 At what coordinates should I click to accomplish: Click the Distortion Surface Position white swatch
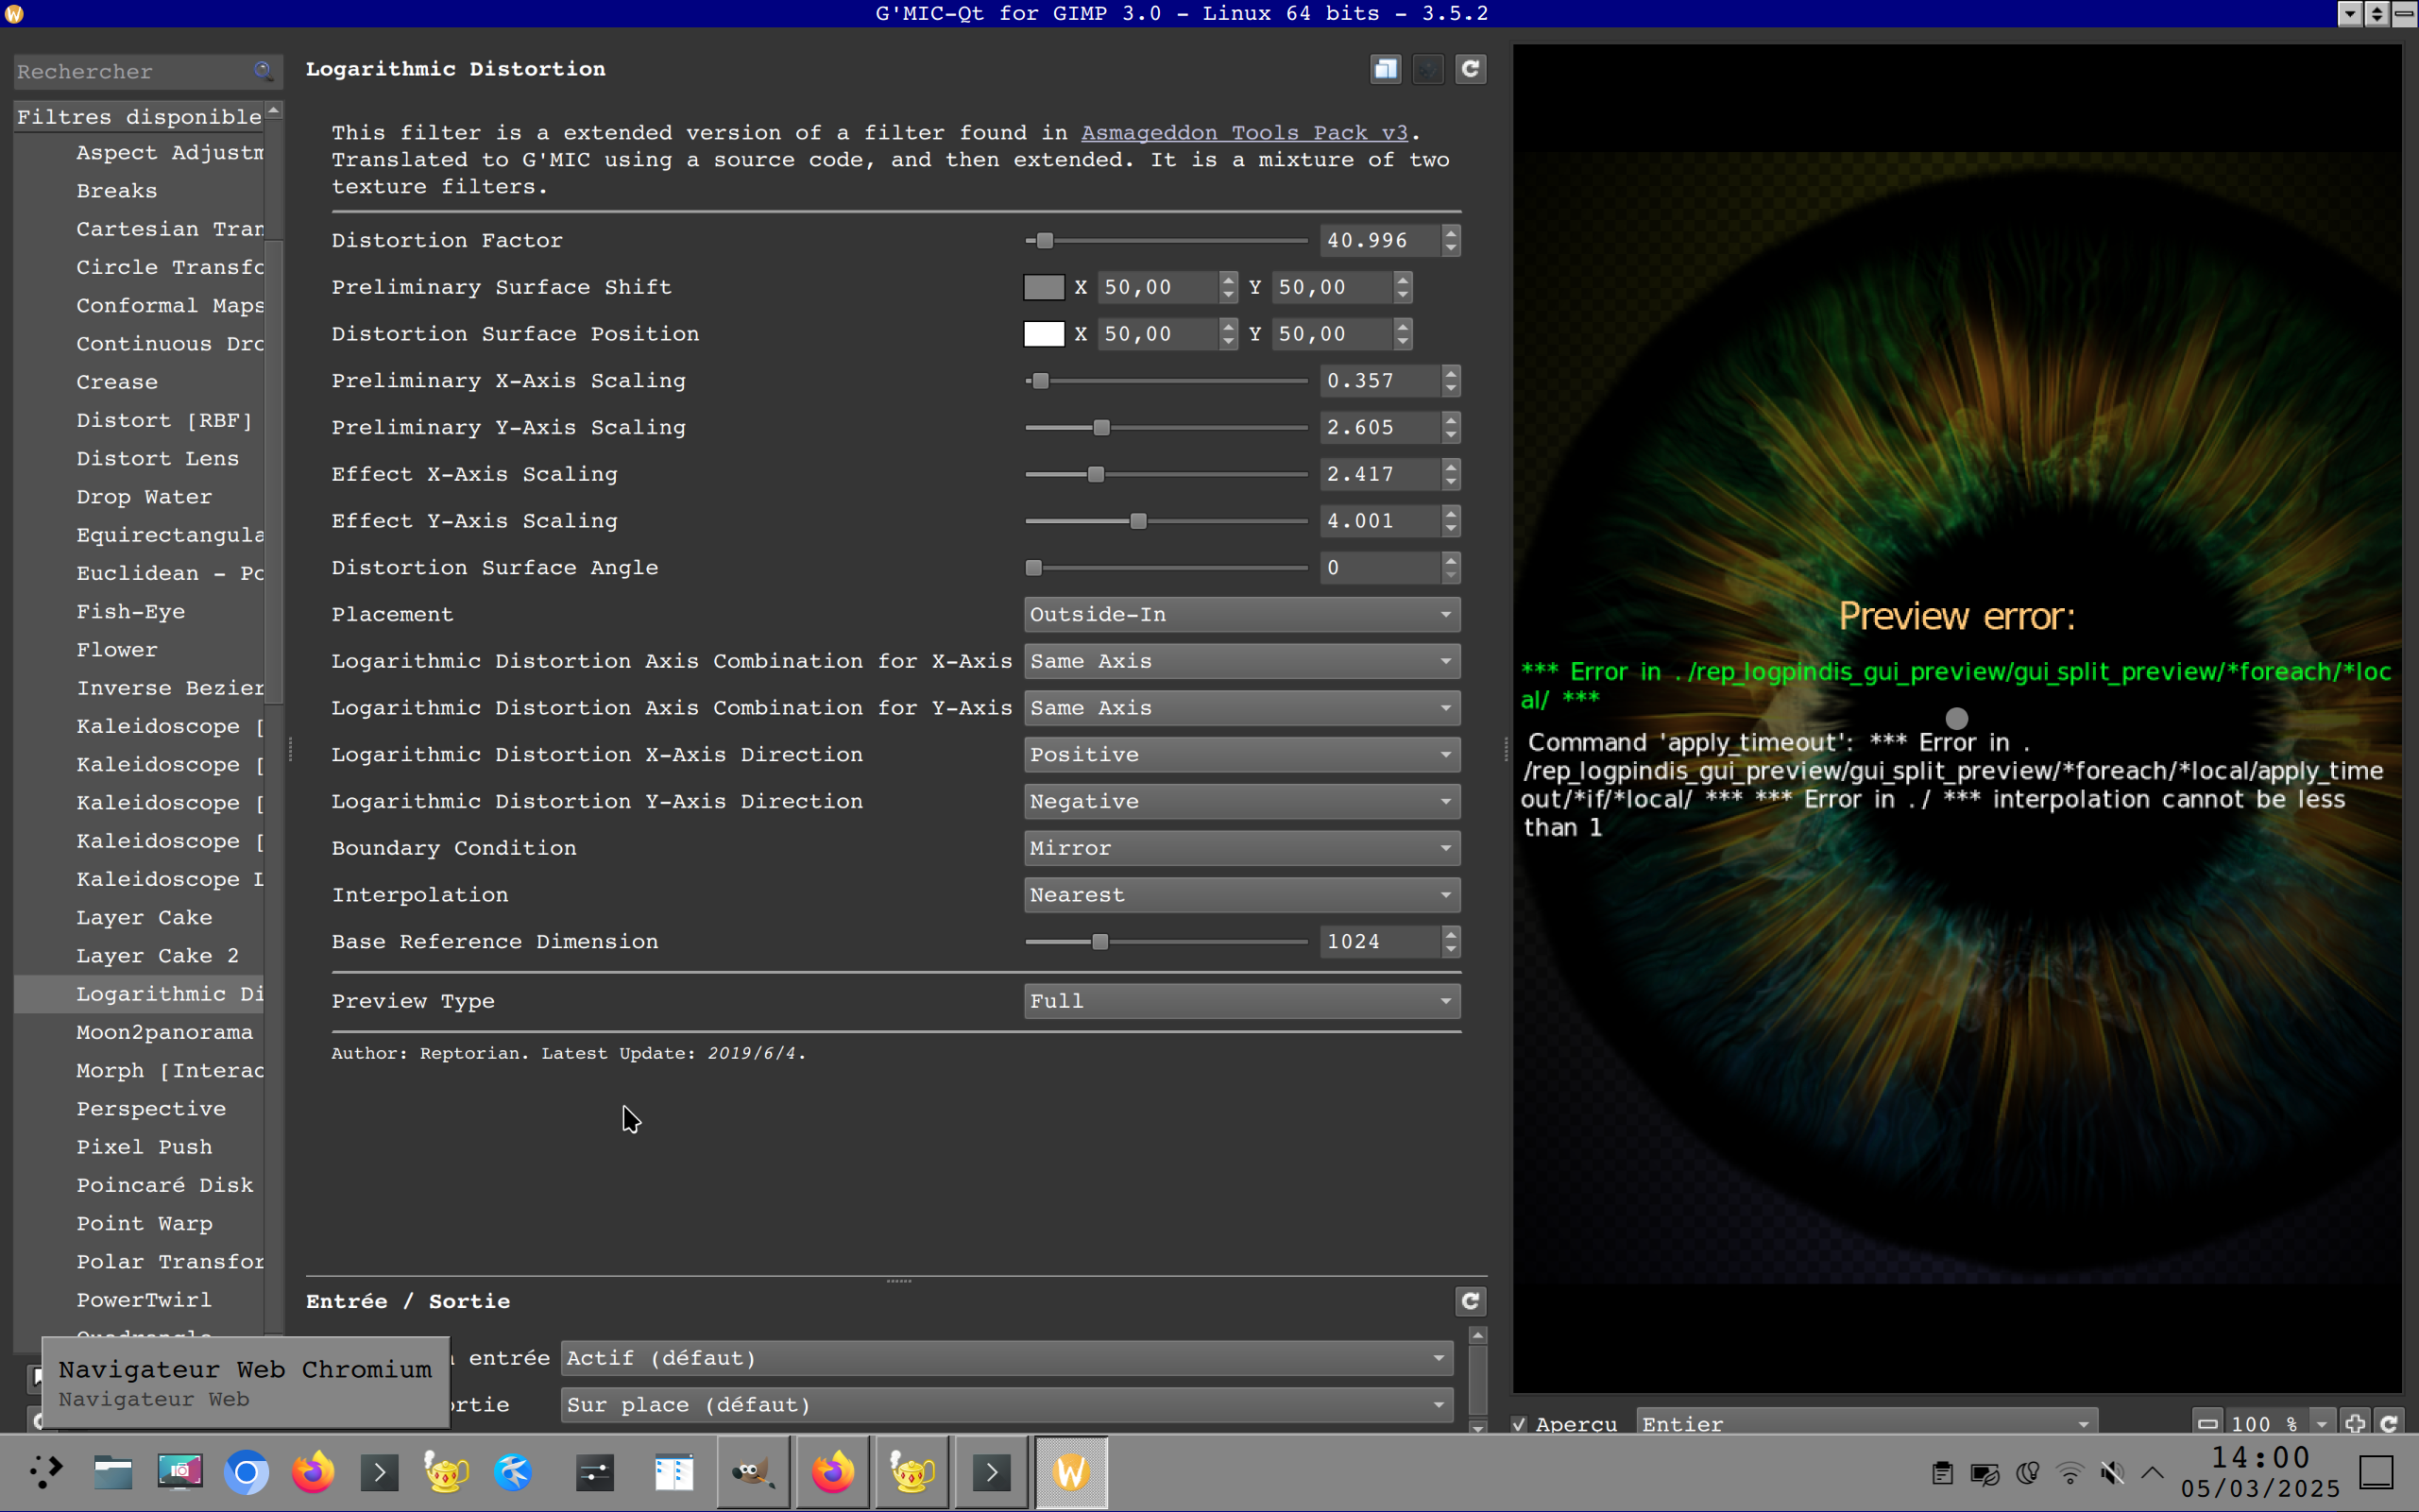point(1043,334)
